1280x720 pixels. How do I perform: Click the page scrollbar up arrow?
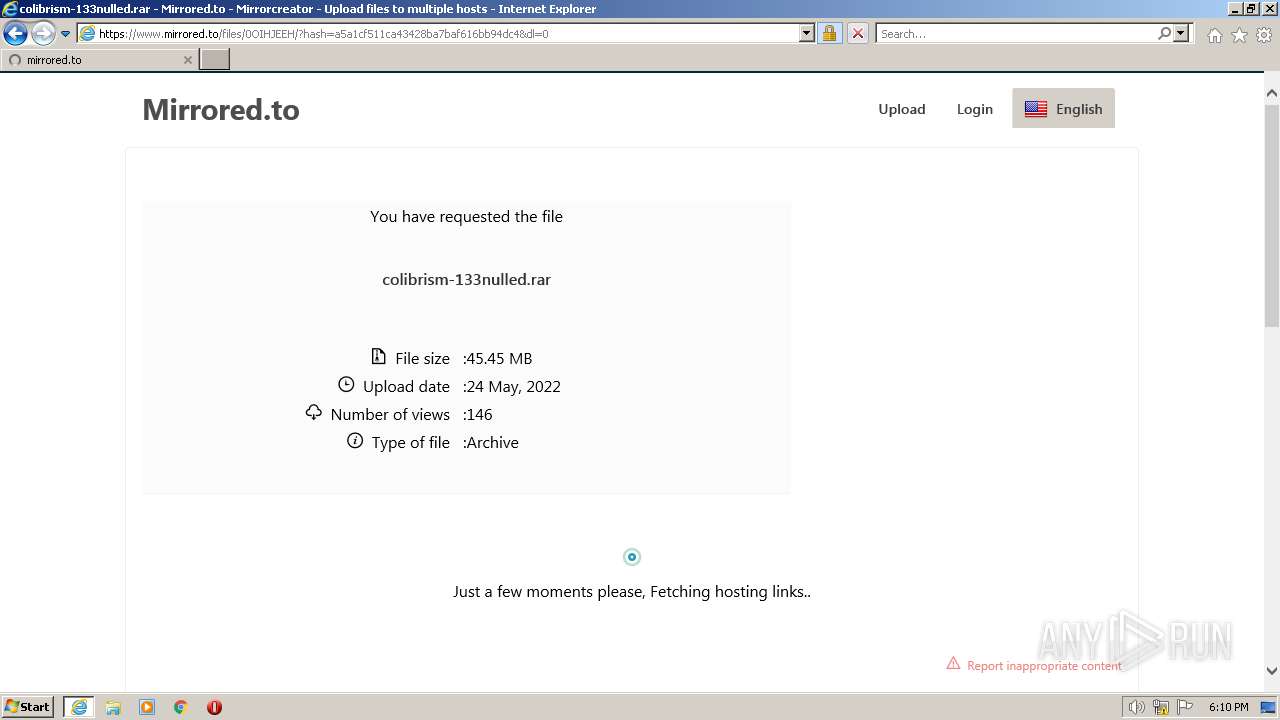[1272, 93]
